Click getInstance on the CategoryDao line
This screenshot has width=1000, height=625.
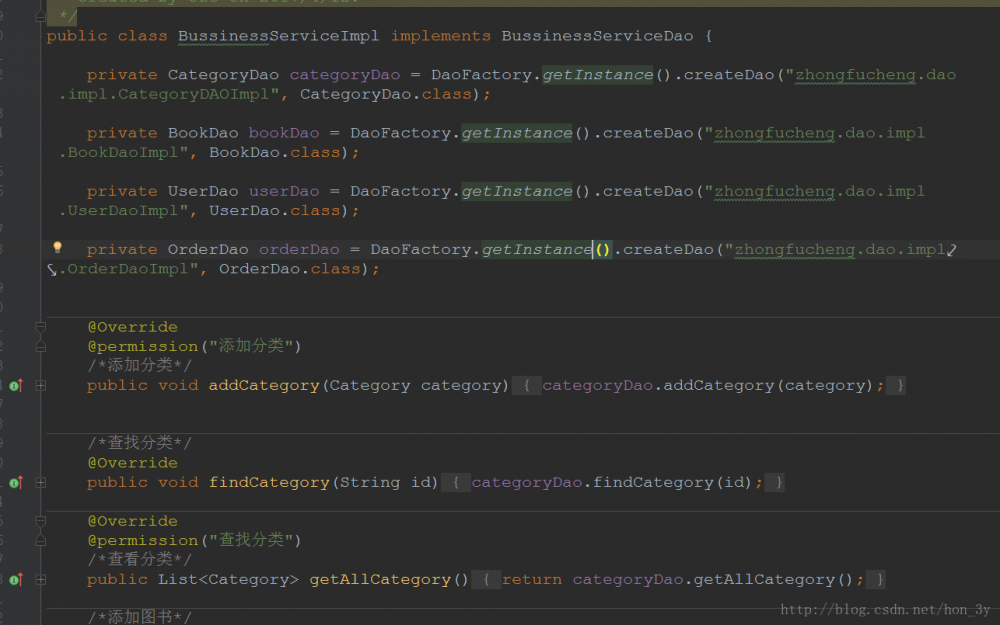click(598, 75)
